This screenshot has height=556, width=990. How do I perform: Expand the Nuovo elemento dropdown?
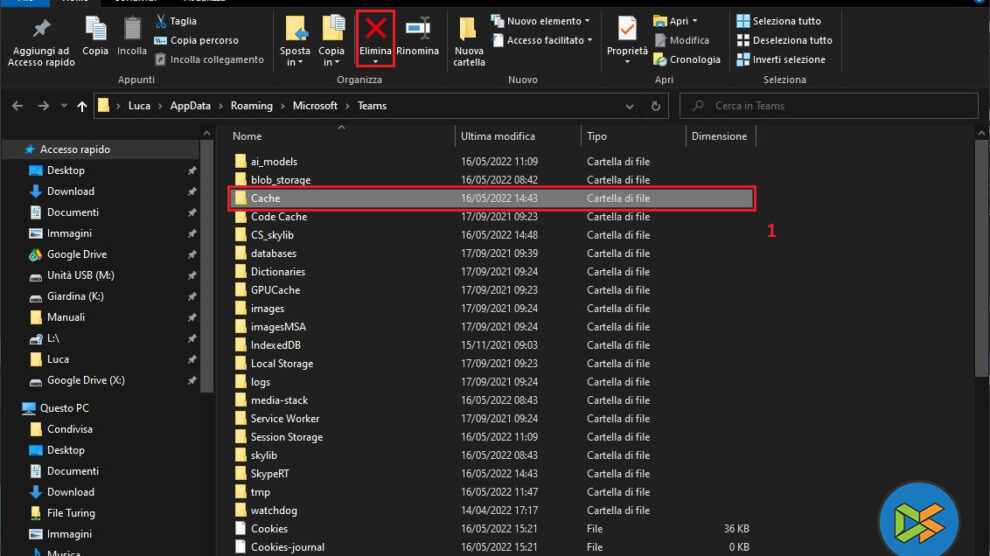click(x=587, y=21)
